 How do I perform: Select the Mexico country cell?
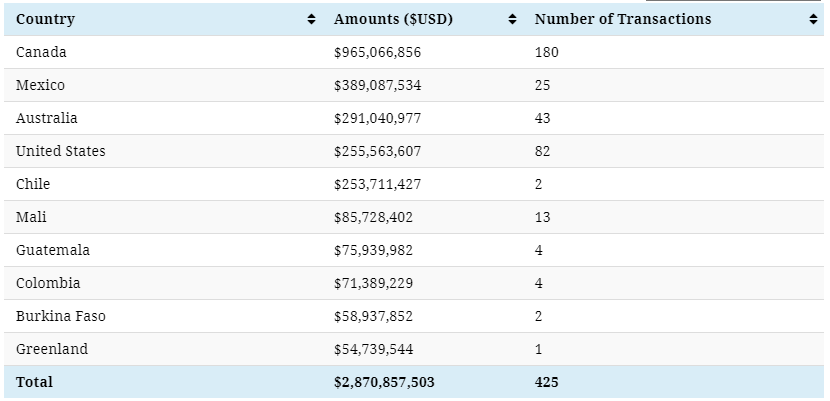tap(40, 85)
